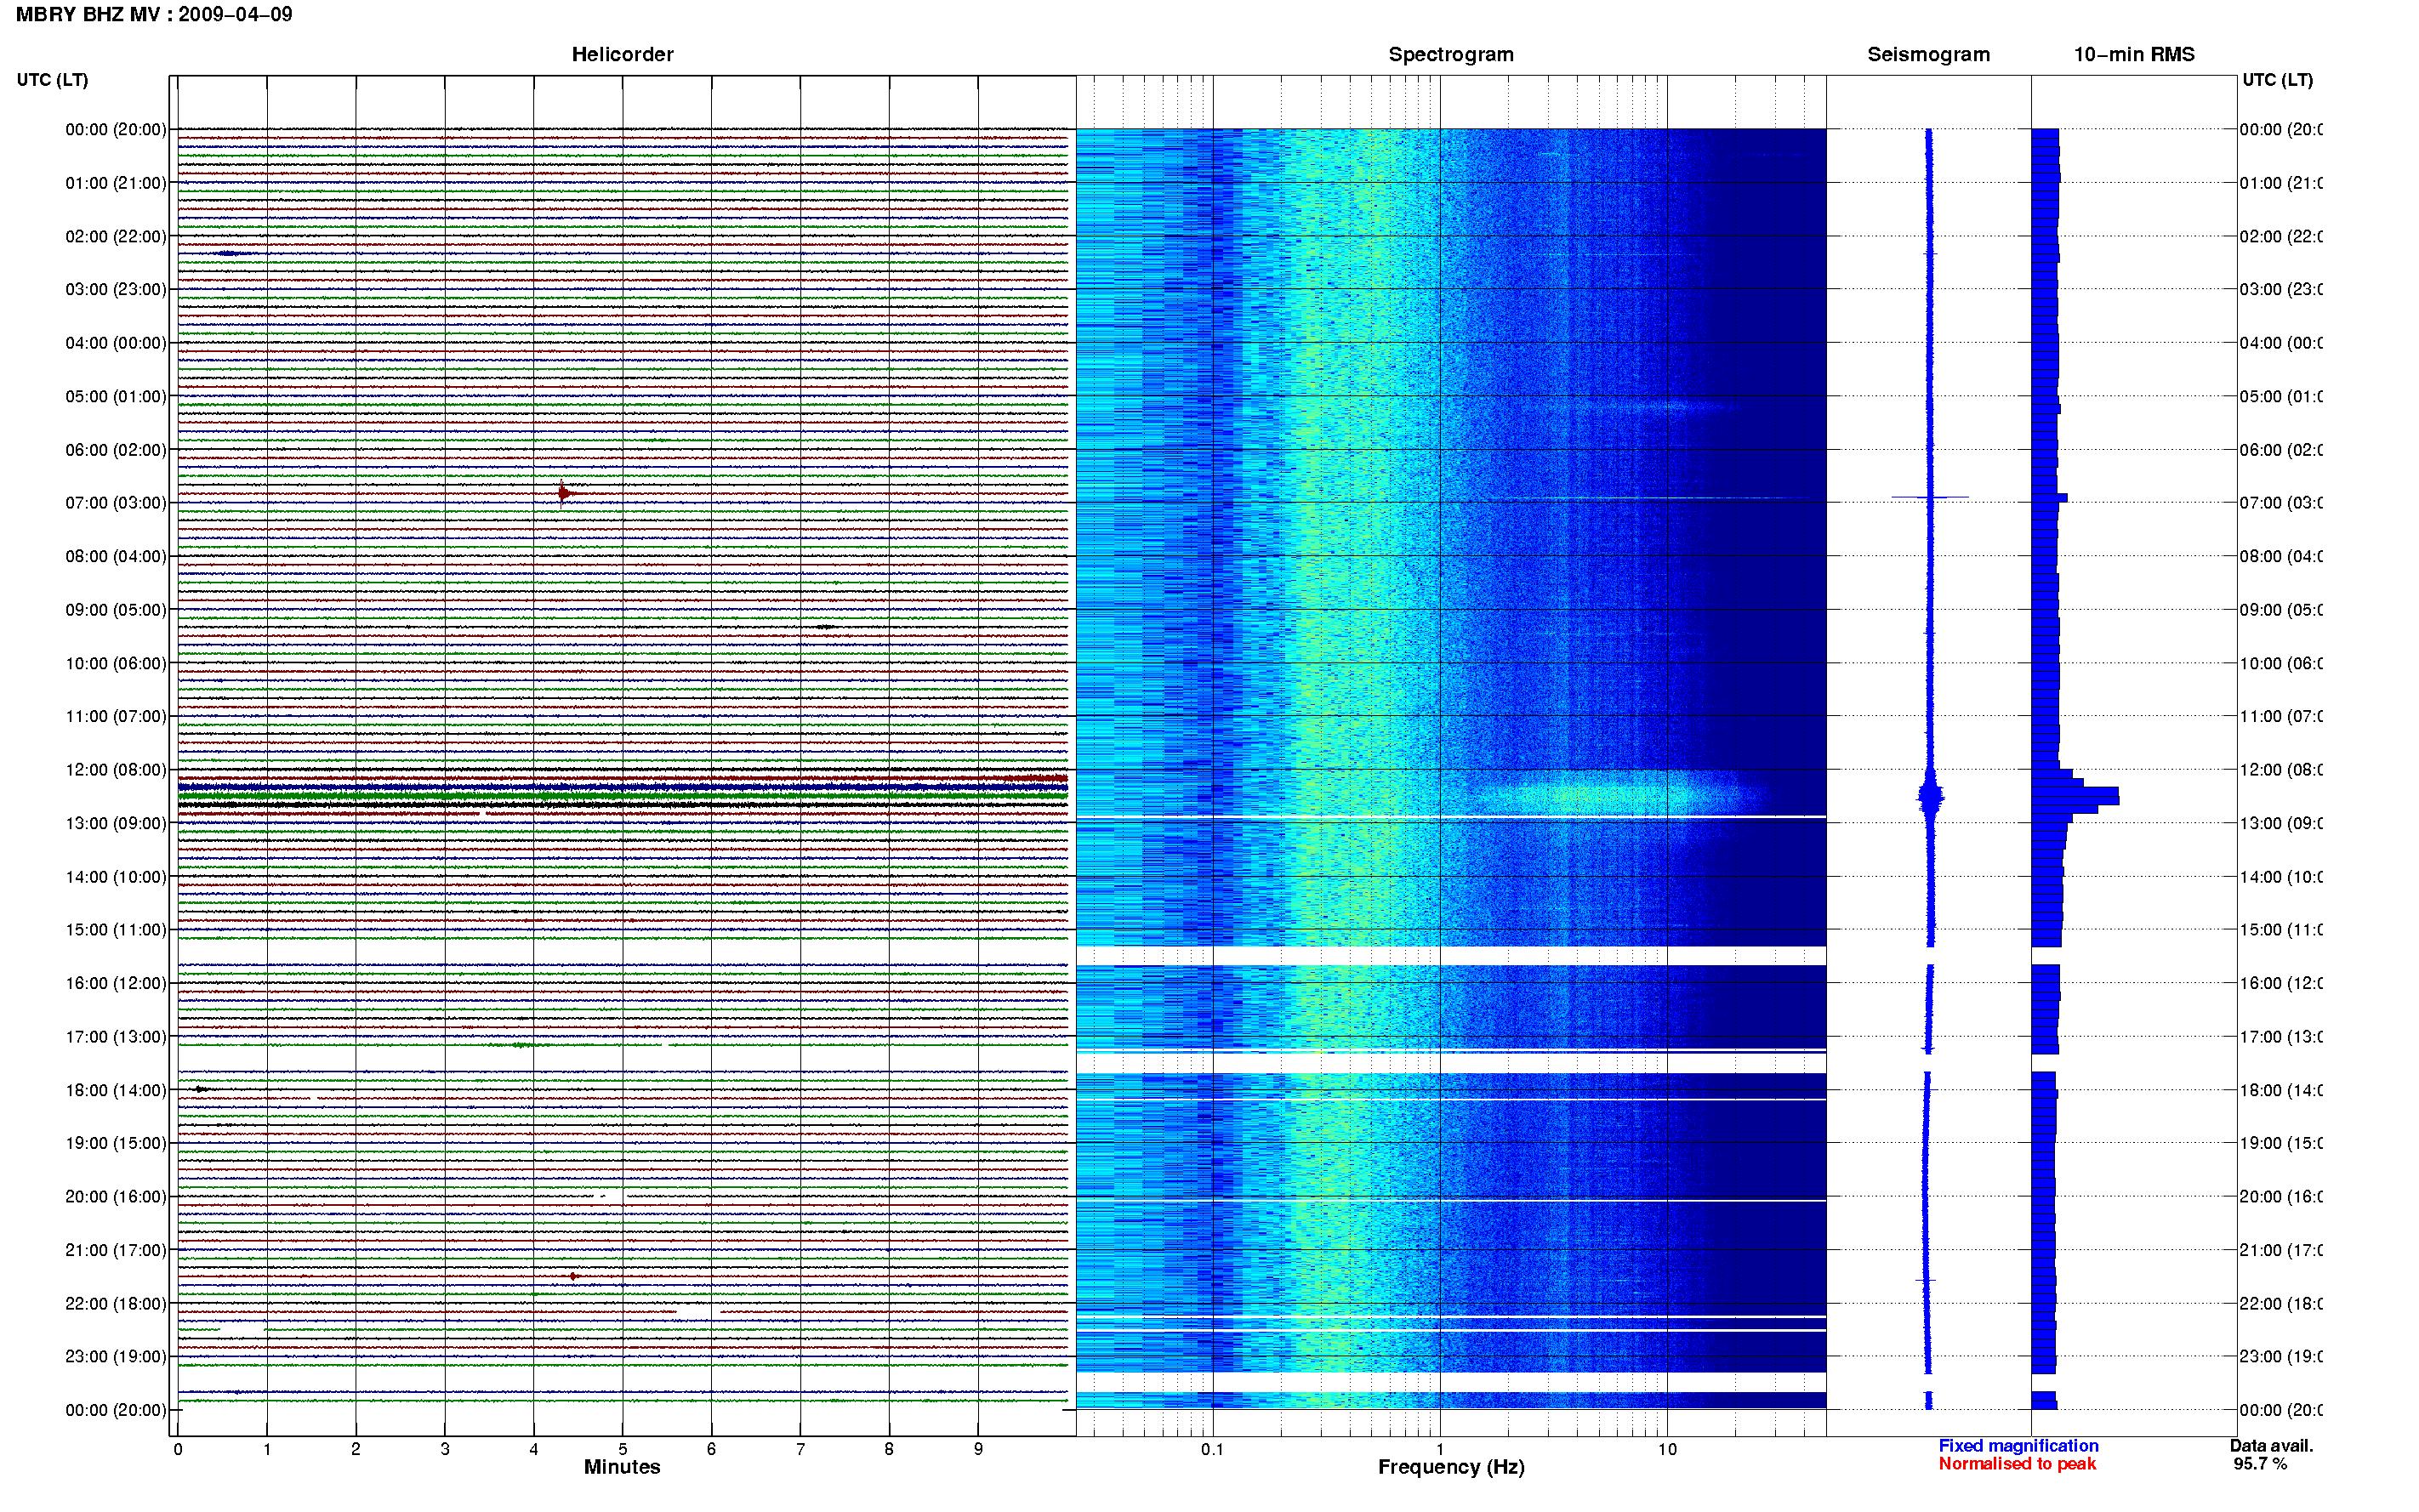The width and height of the screenshot is (2419, 1512).
Task: Click the Seismogram column heading
Action: 1928,55
